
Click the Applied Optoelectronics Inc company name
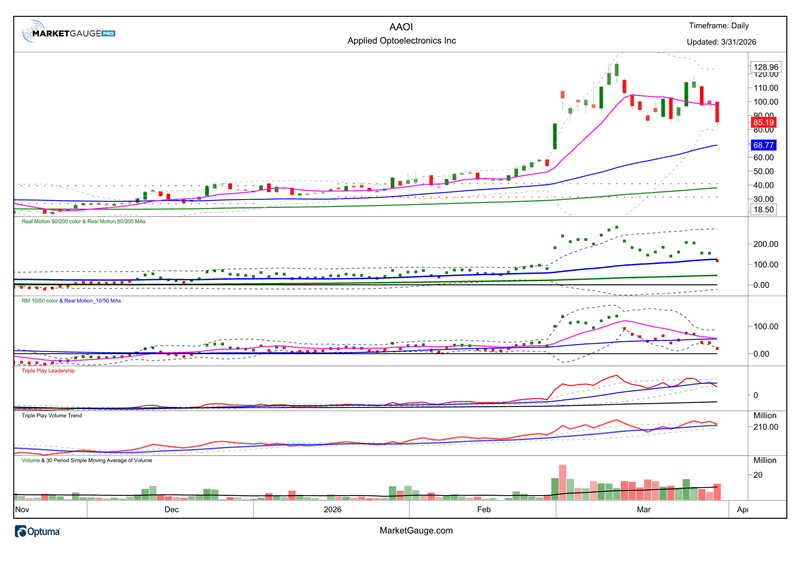click(400, 41)
